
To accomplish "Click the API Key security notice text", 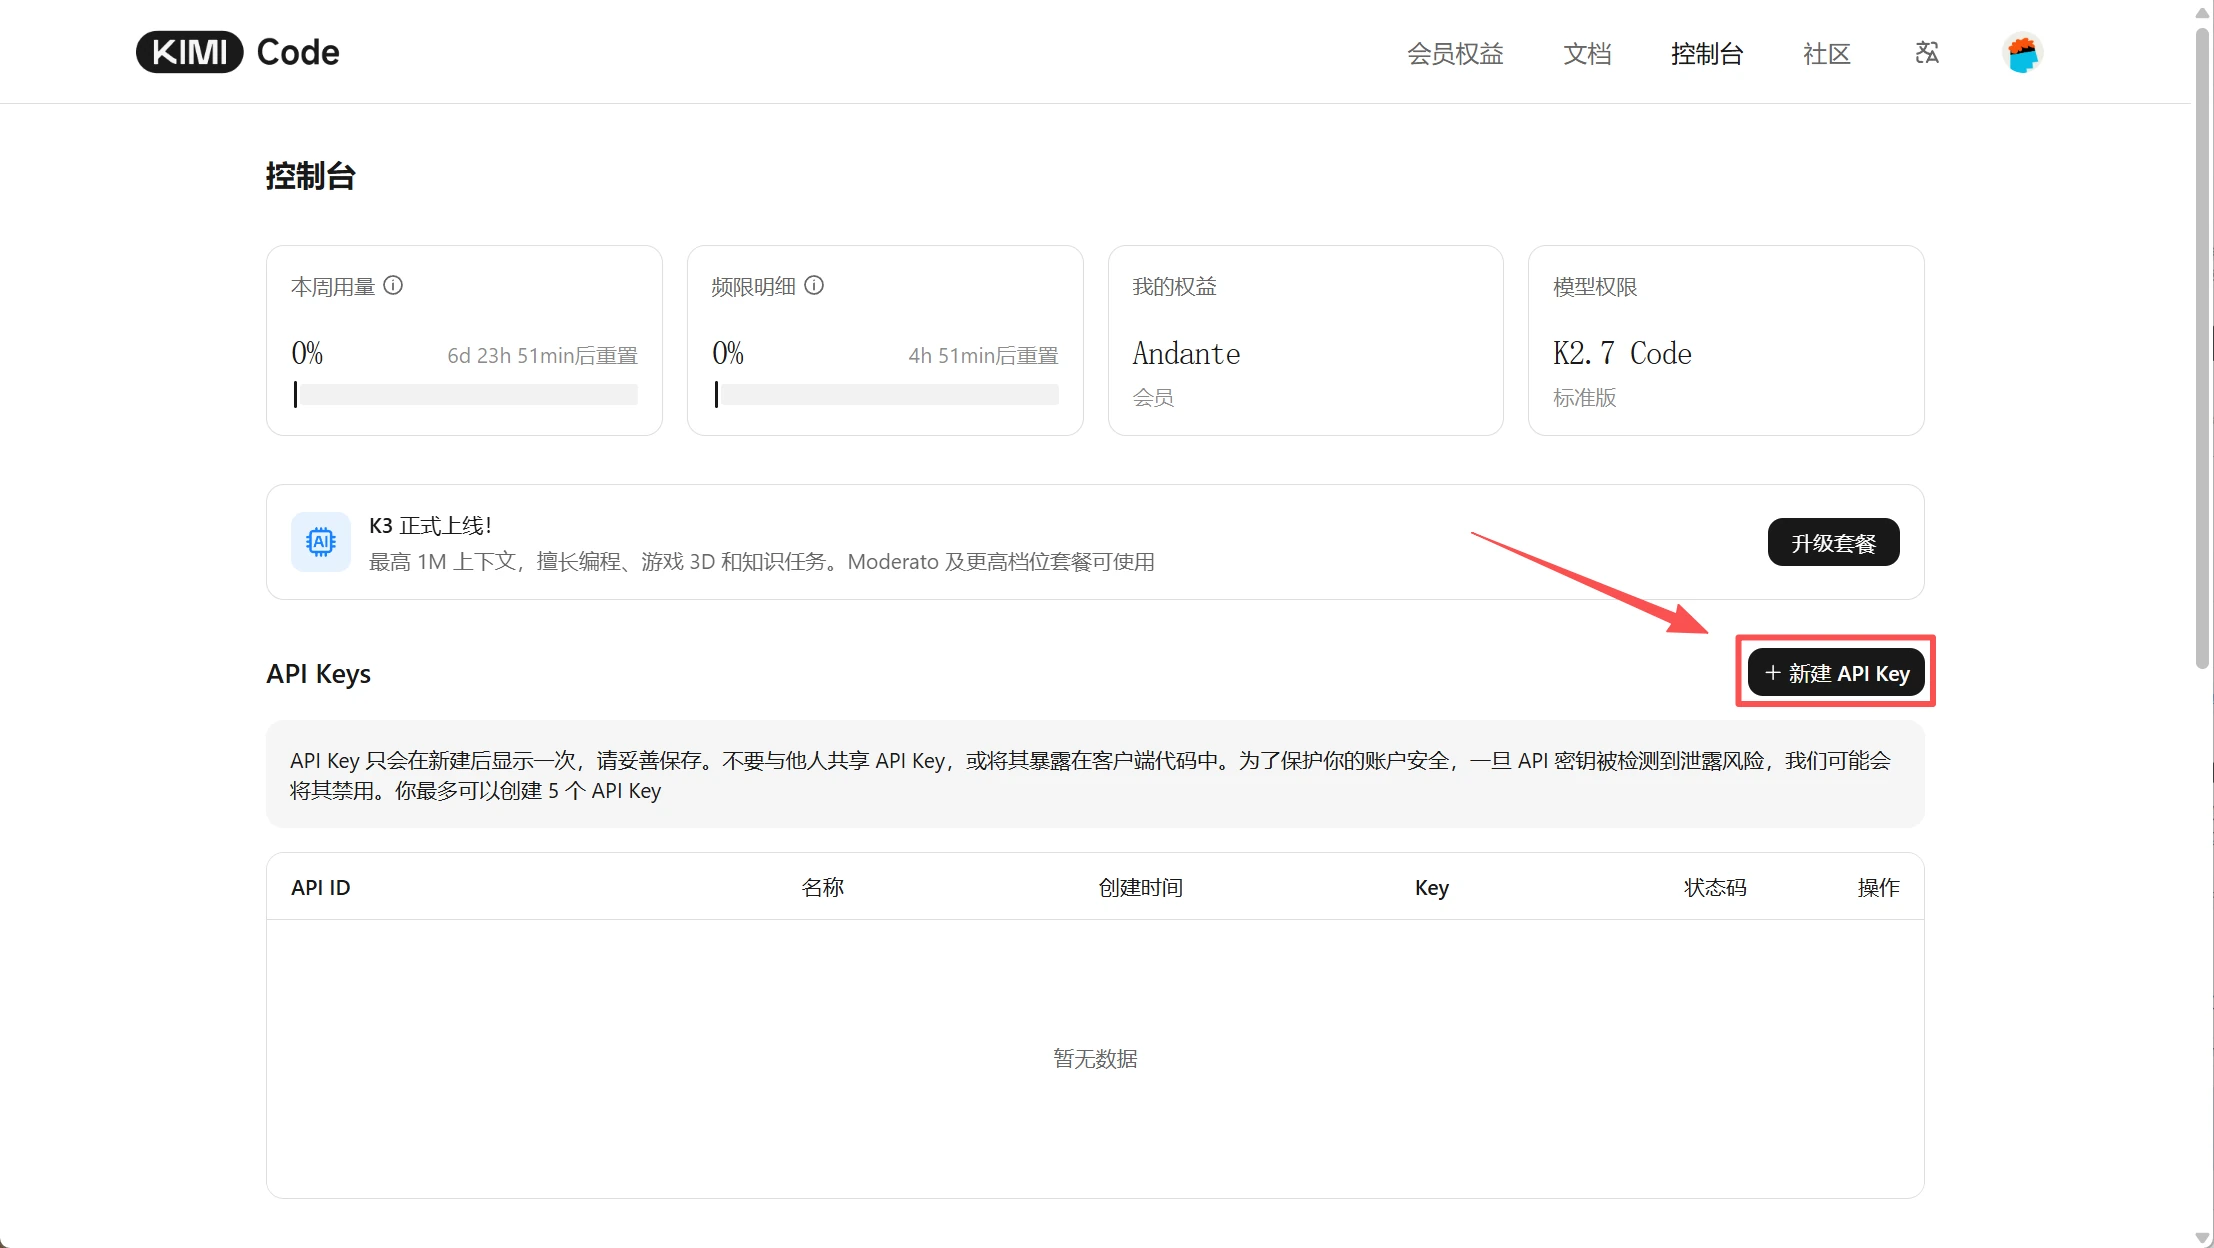I will (1090, 775).
